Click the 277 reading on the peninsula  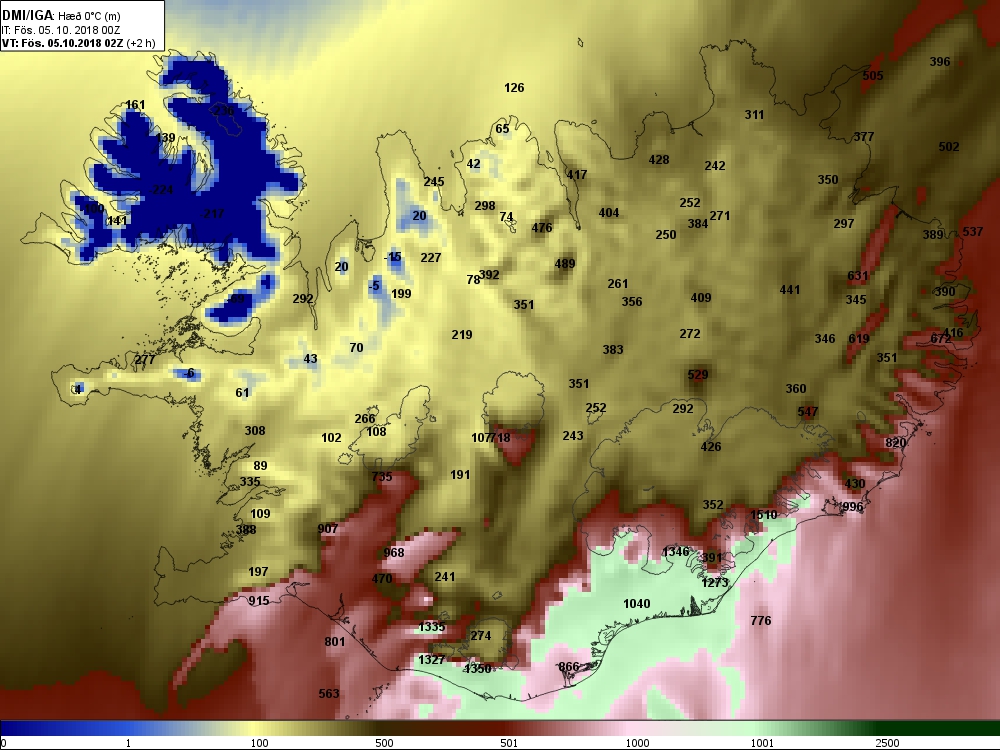point(145,360)
